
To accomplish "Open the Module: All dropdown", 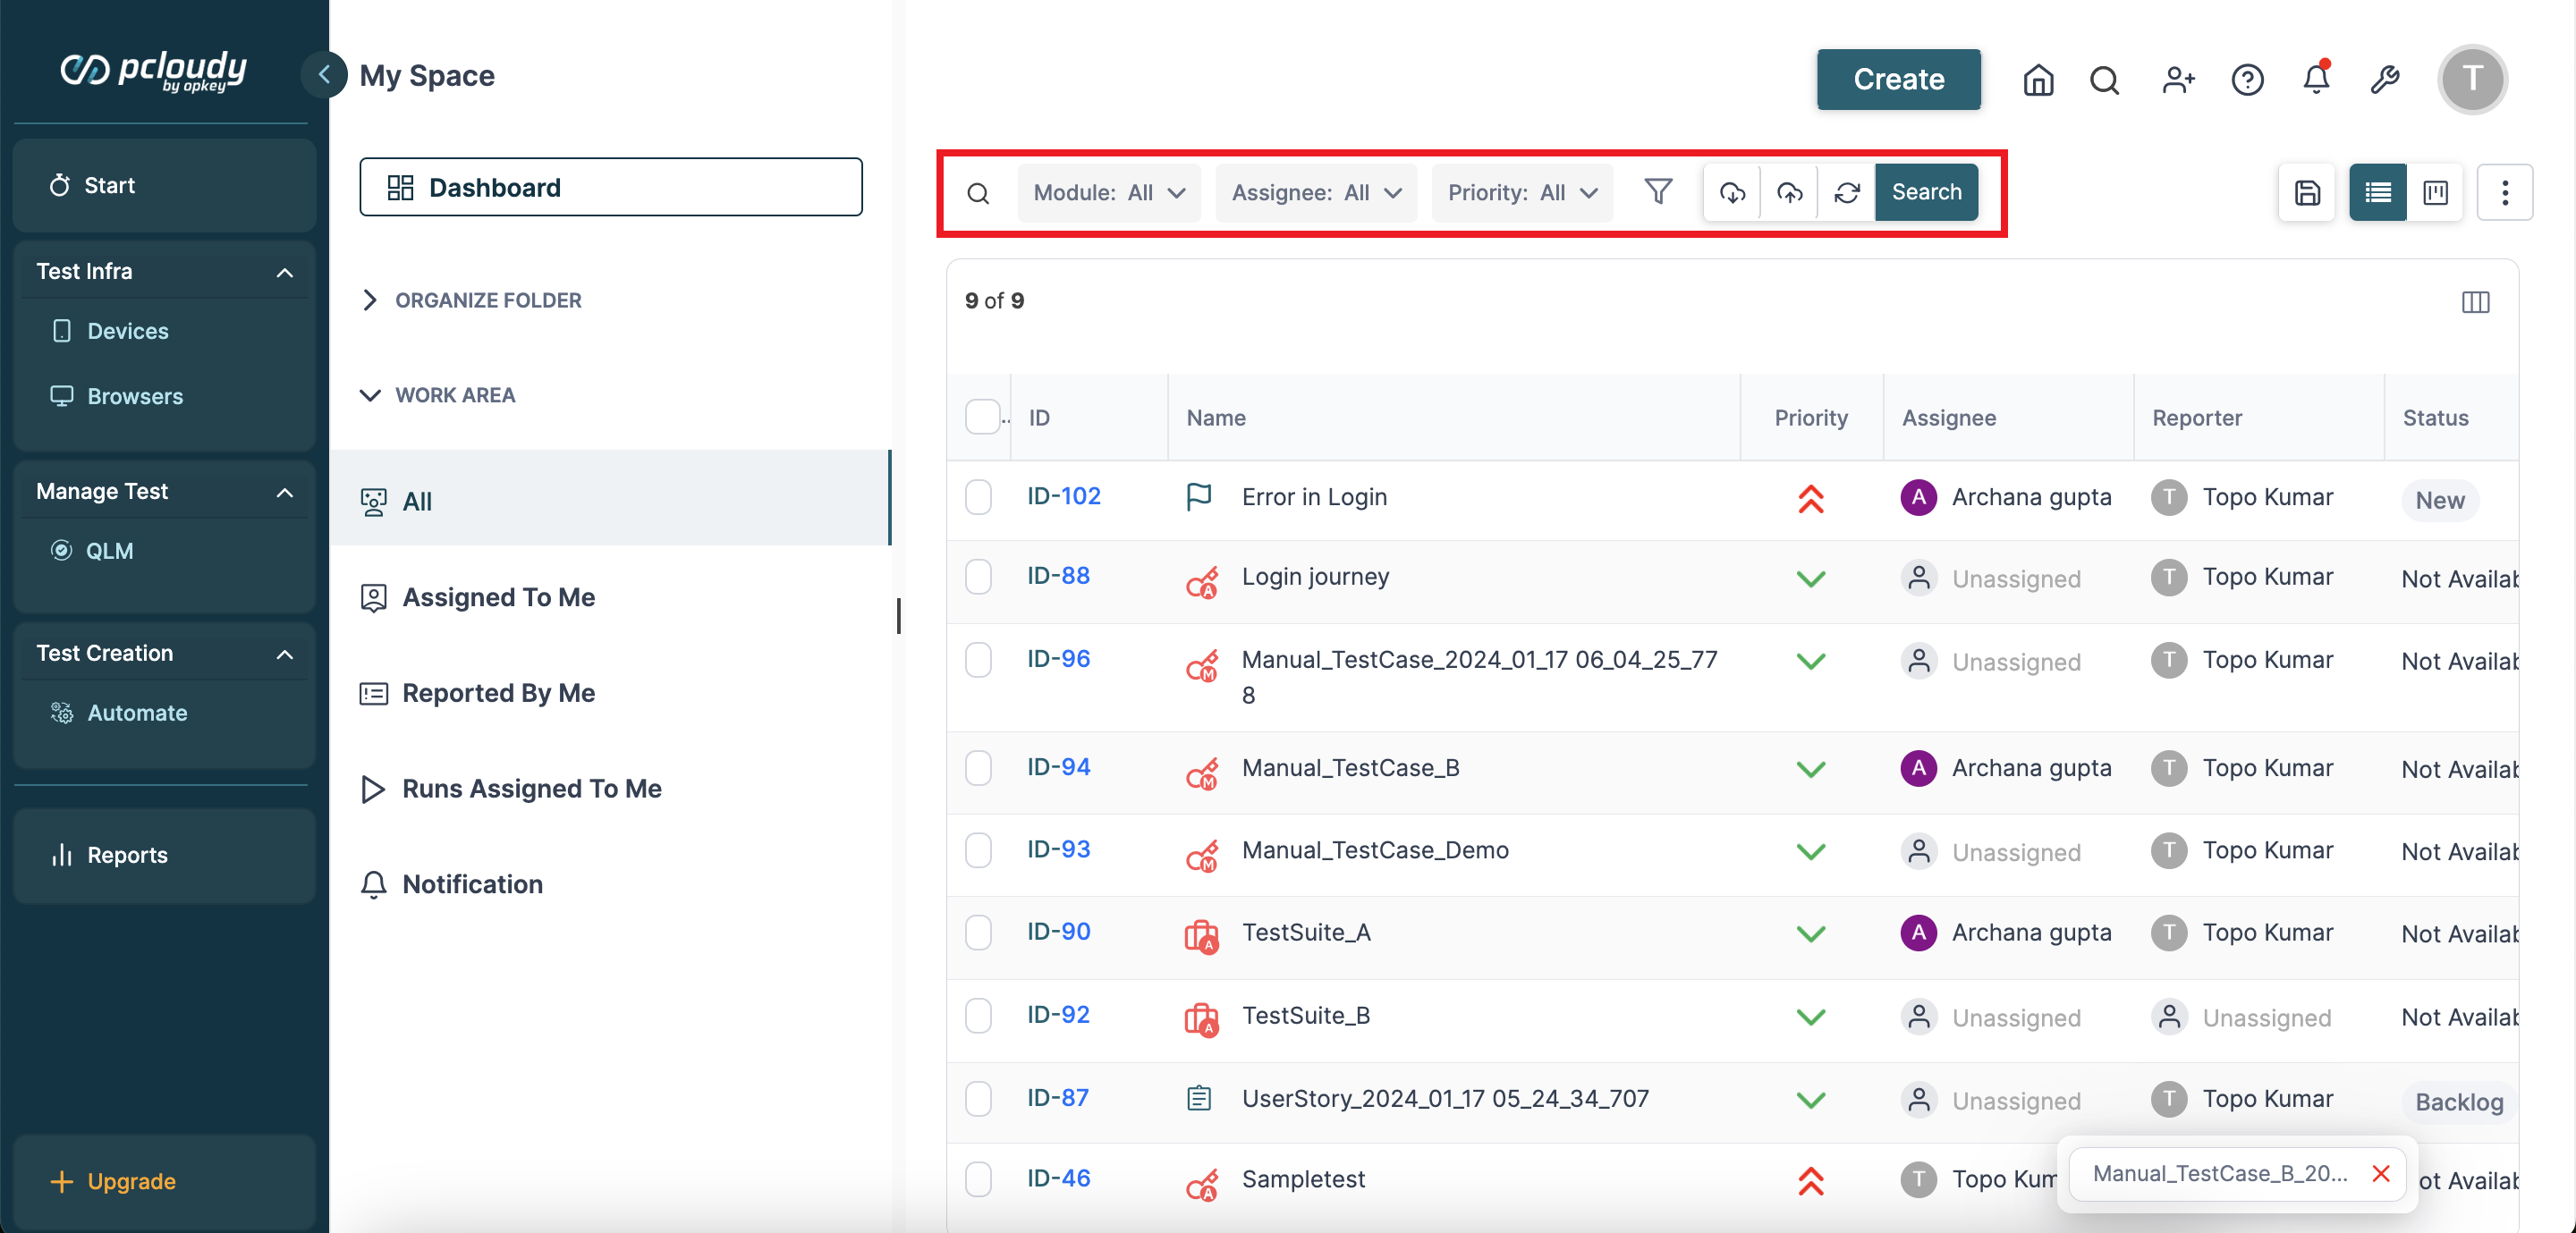I will click(1109, 193).
